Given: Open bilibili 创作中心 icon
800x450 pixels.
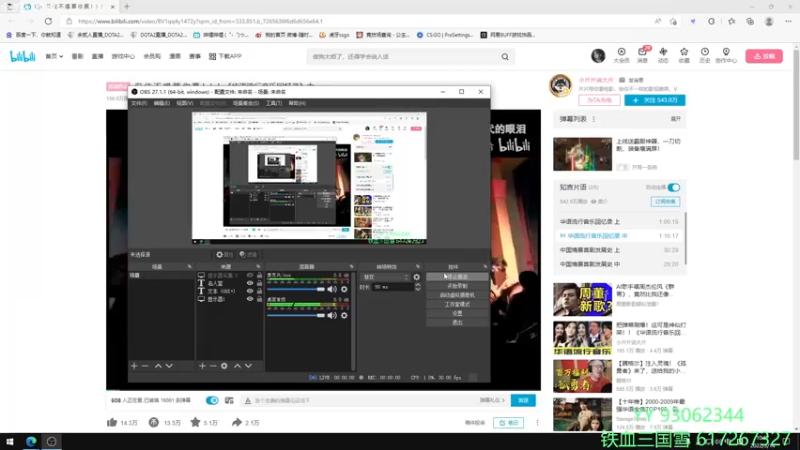Looking at the screenshot, I should tap(726, 55).
